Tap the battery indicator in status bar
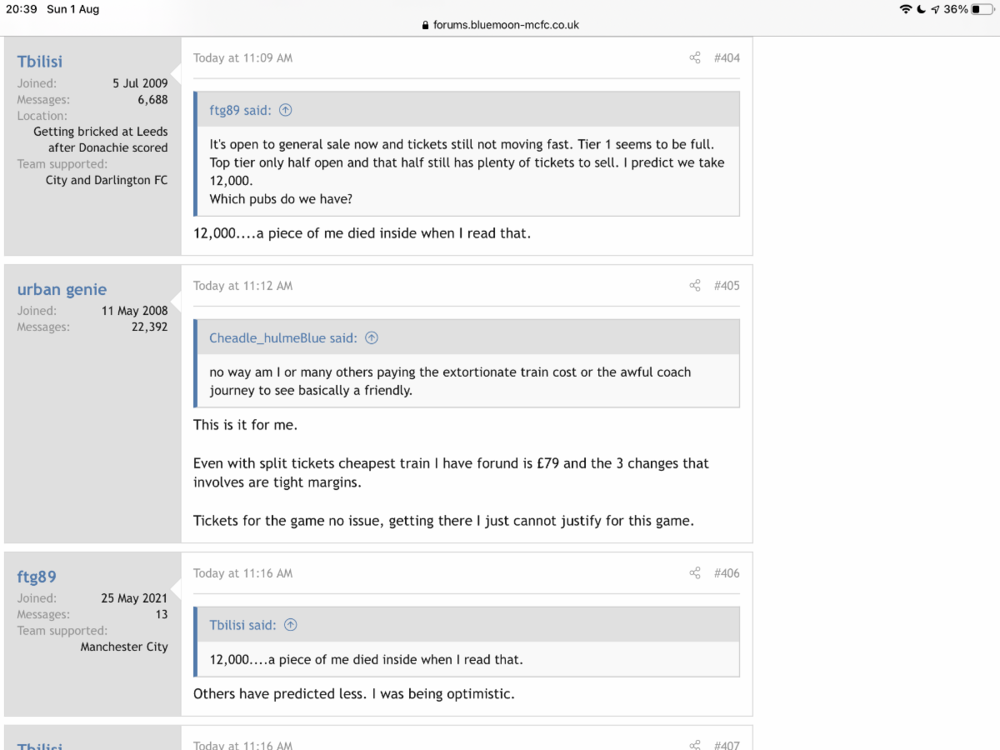The height and width of the screenshot is (750, 1000). 982,9
